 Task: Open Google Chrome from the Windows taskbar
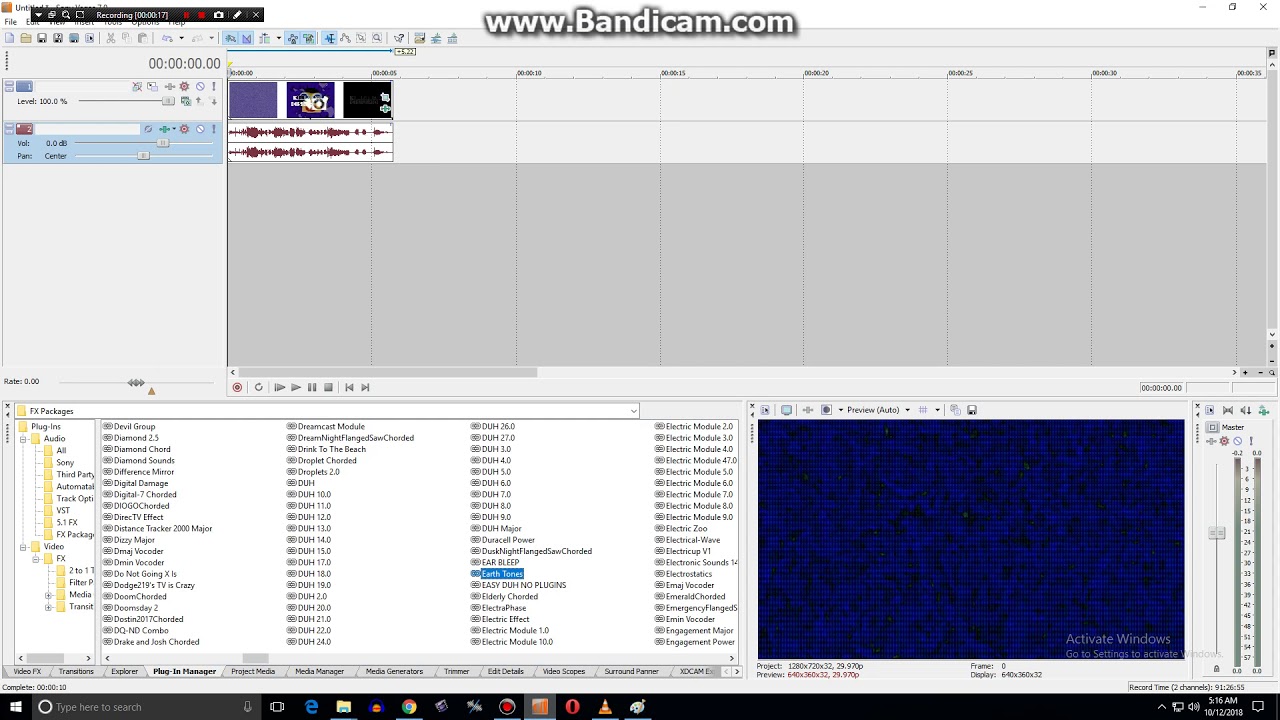[409, 707]
